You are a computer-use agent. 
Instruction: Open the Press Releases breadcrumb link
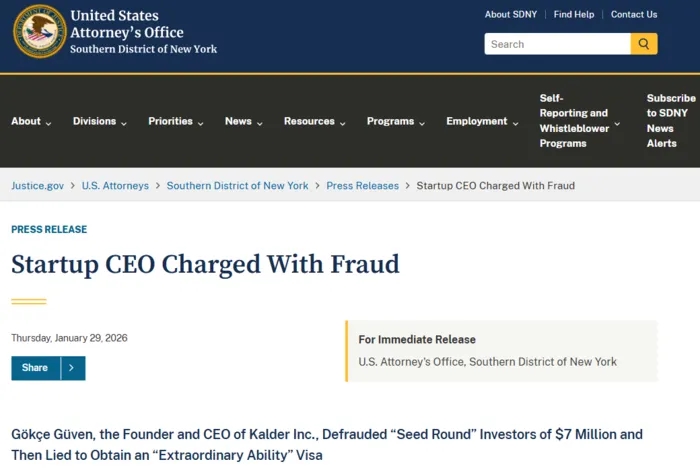coord(362,186)
